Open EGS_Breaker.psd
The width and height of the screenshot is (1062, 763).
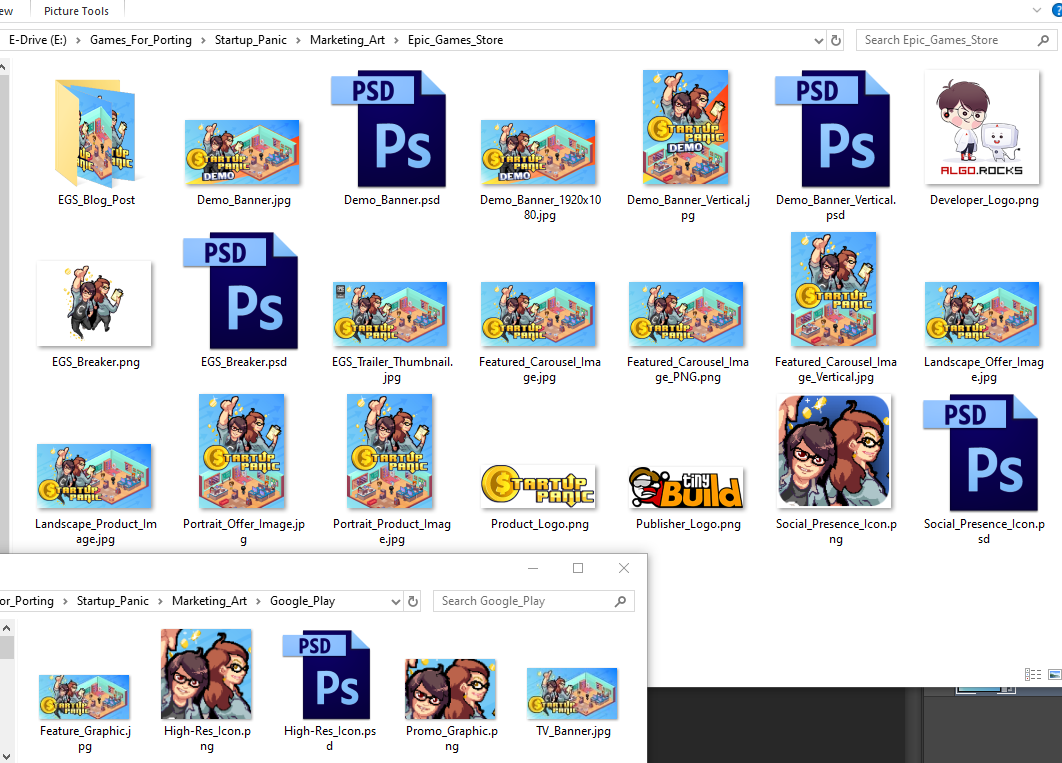pyautogui.click(x=242, y=291)
